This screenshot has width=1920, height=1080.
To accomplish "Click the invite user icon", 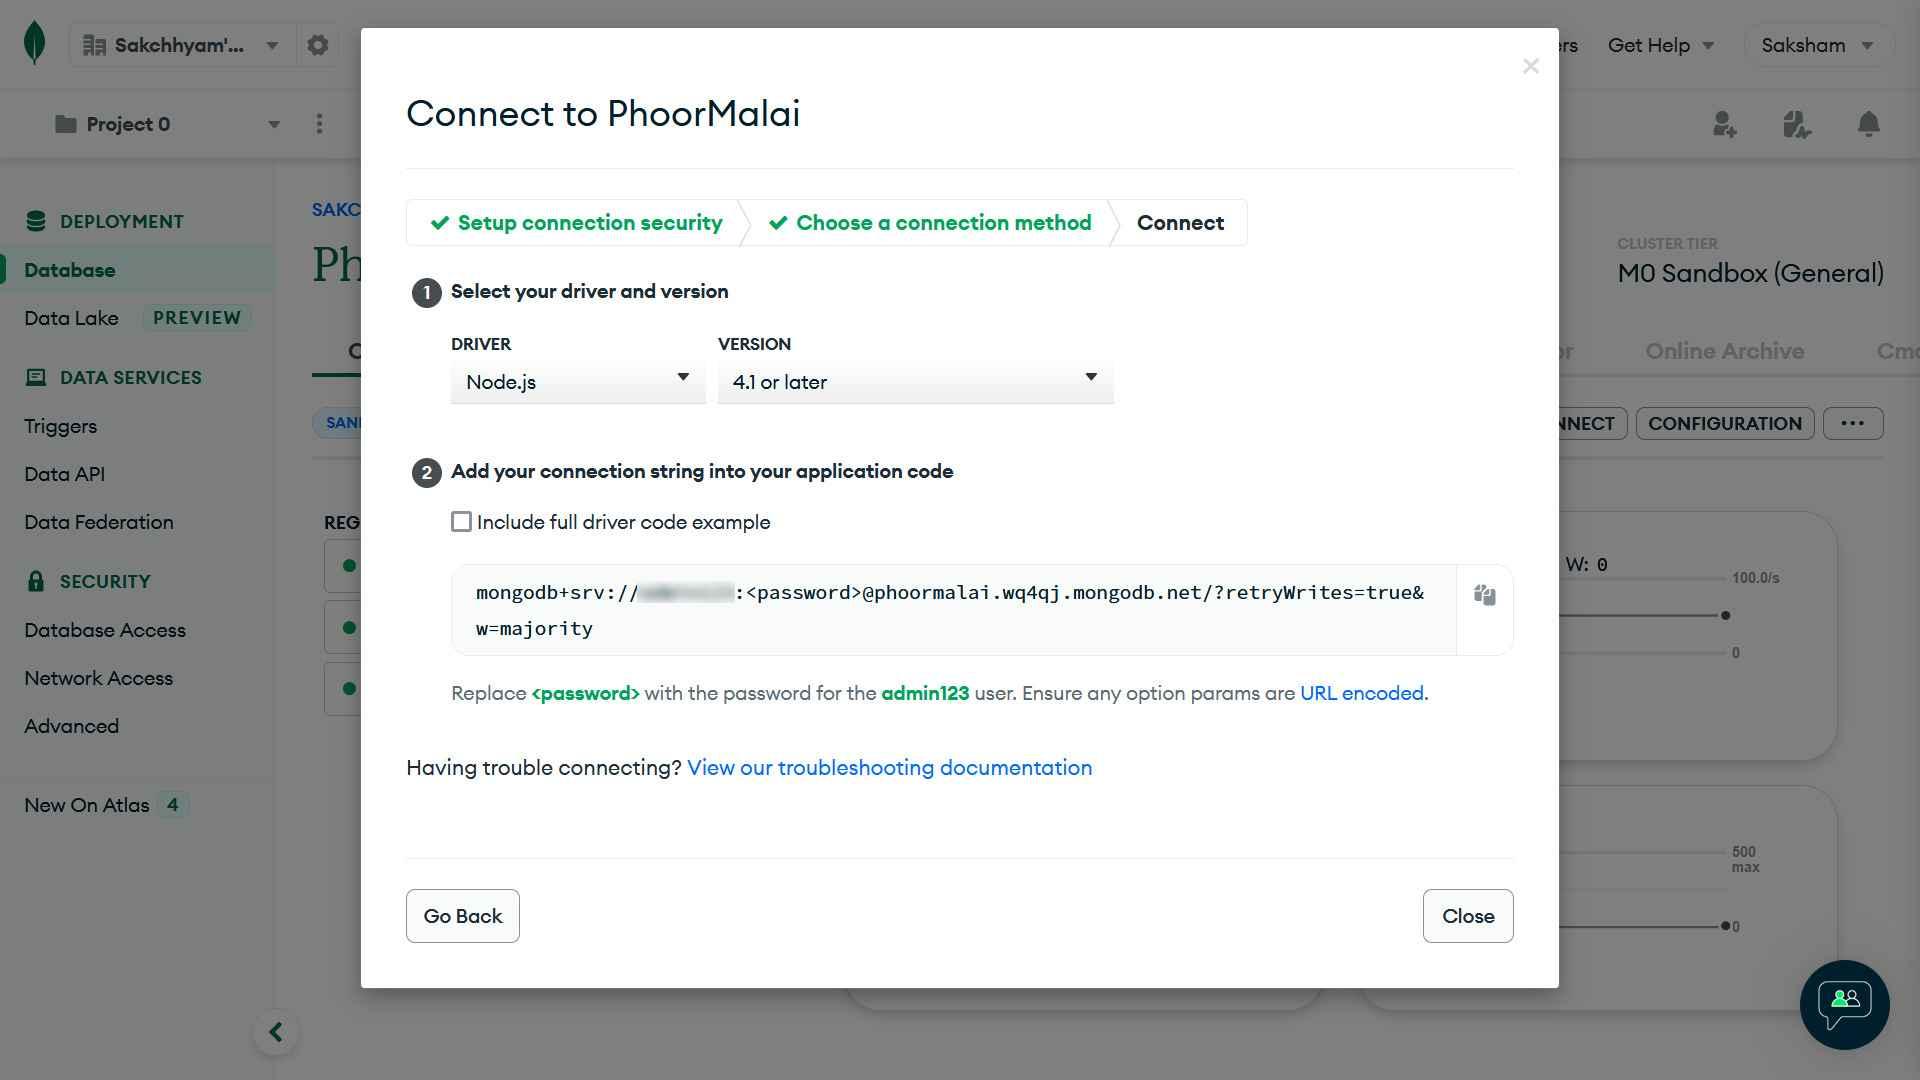I will click(1724, 124).
